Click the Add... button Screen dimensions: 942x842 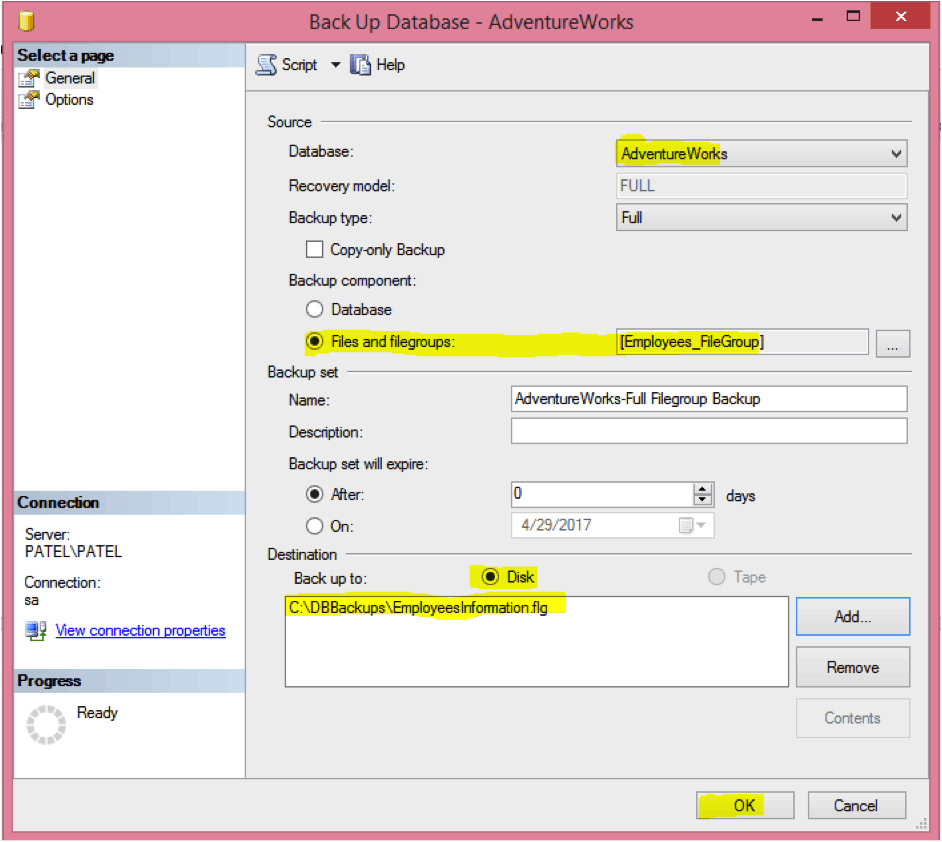click(852, 616)
